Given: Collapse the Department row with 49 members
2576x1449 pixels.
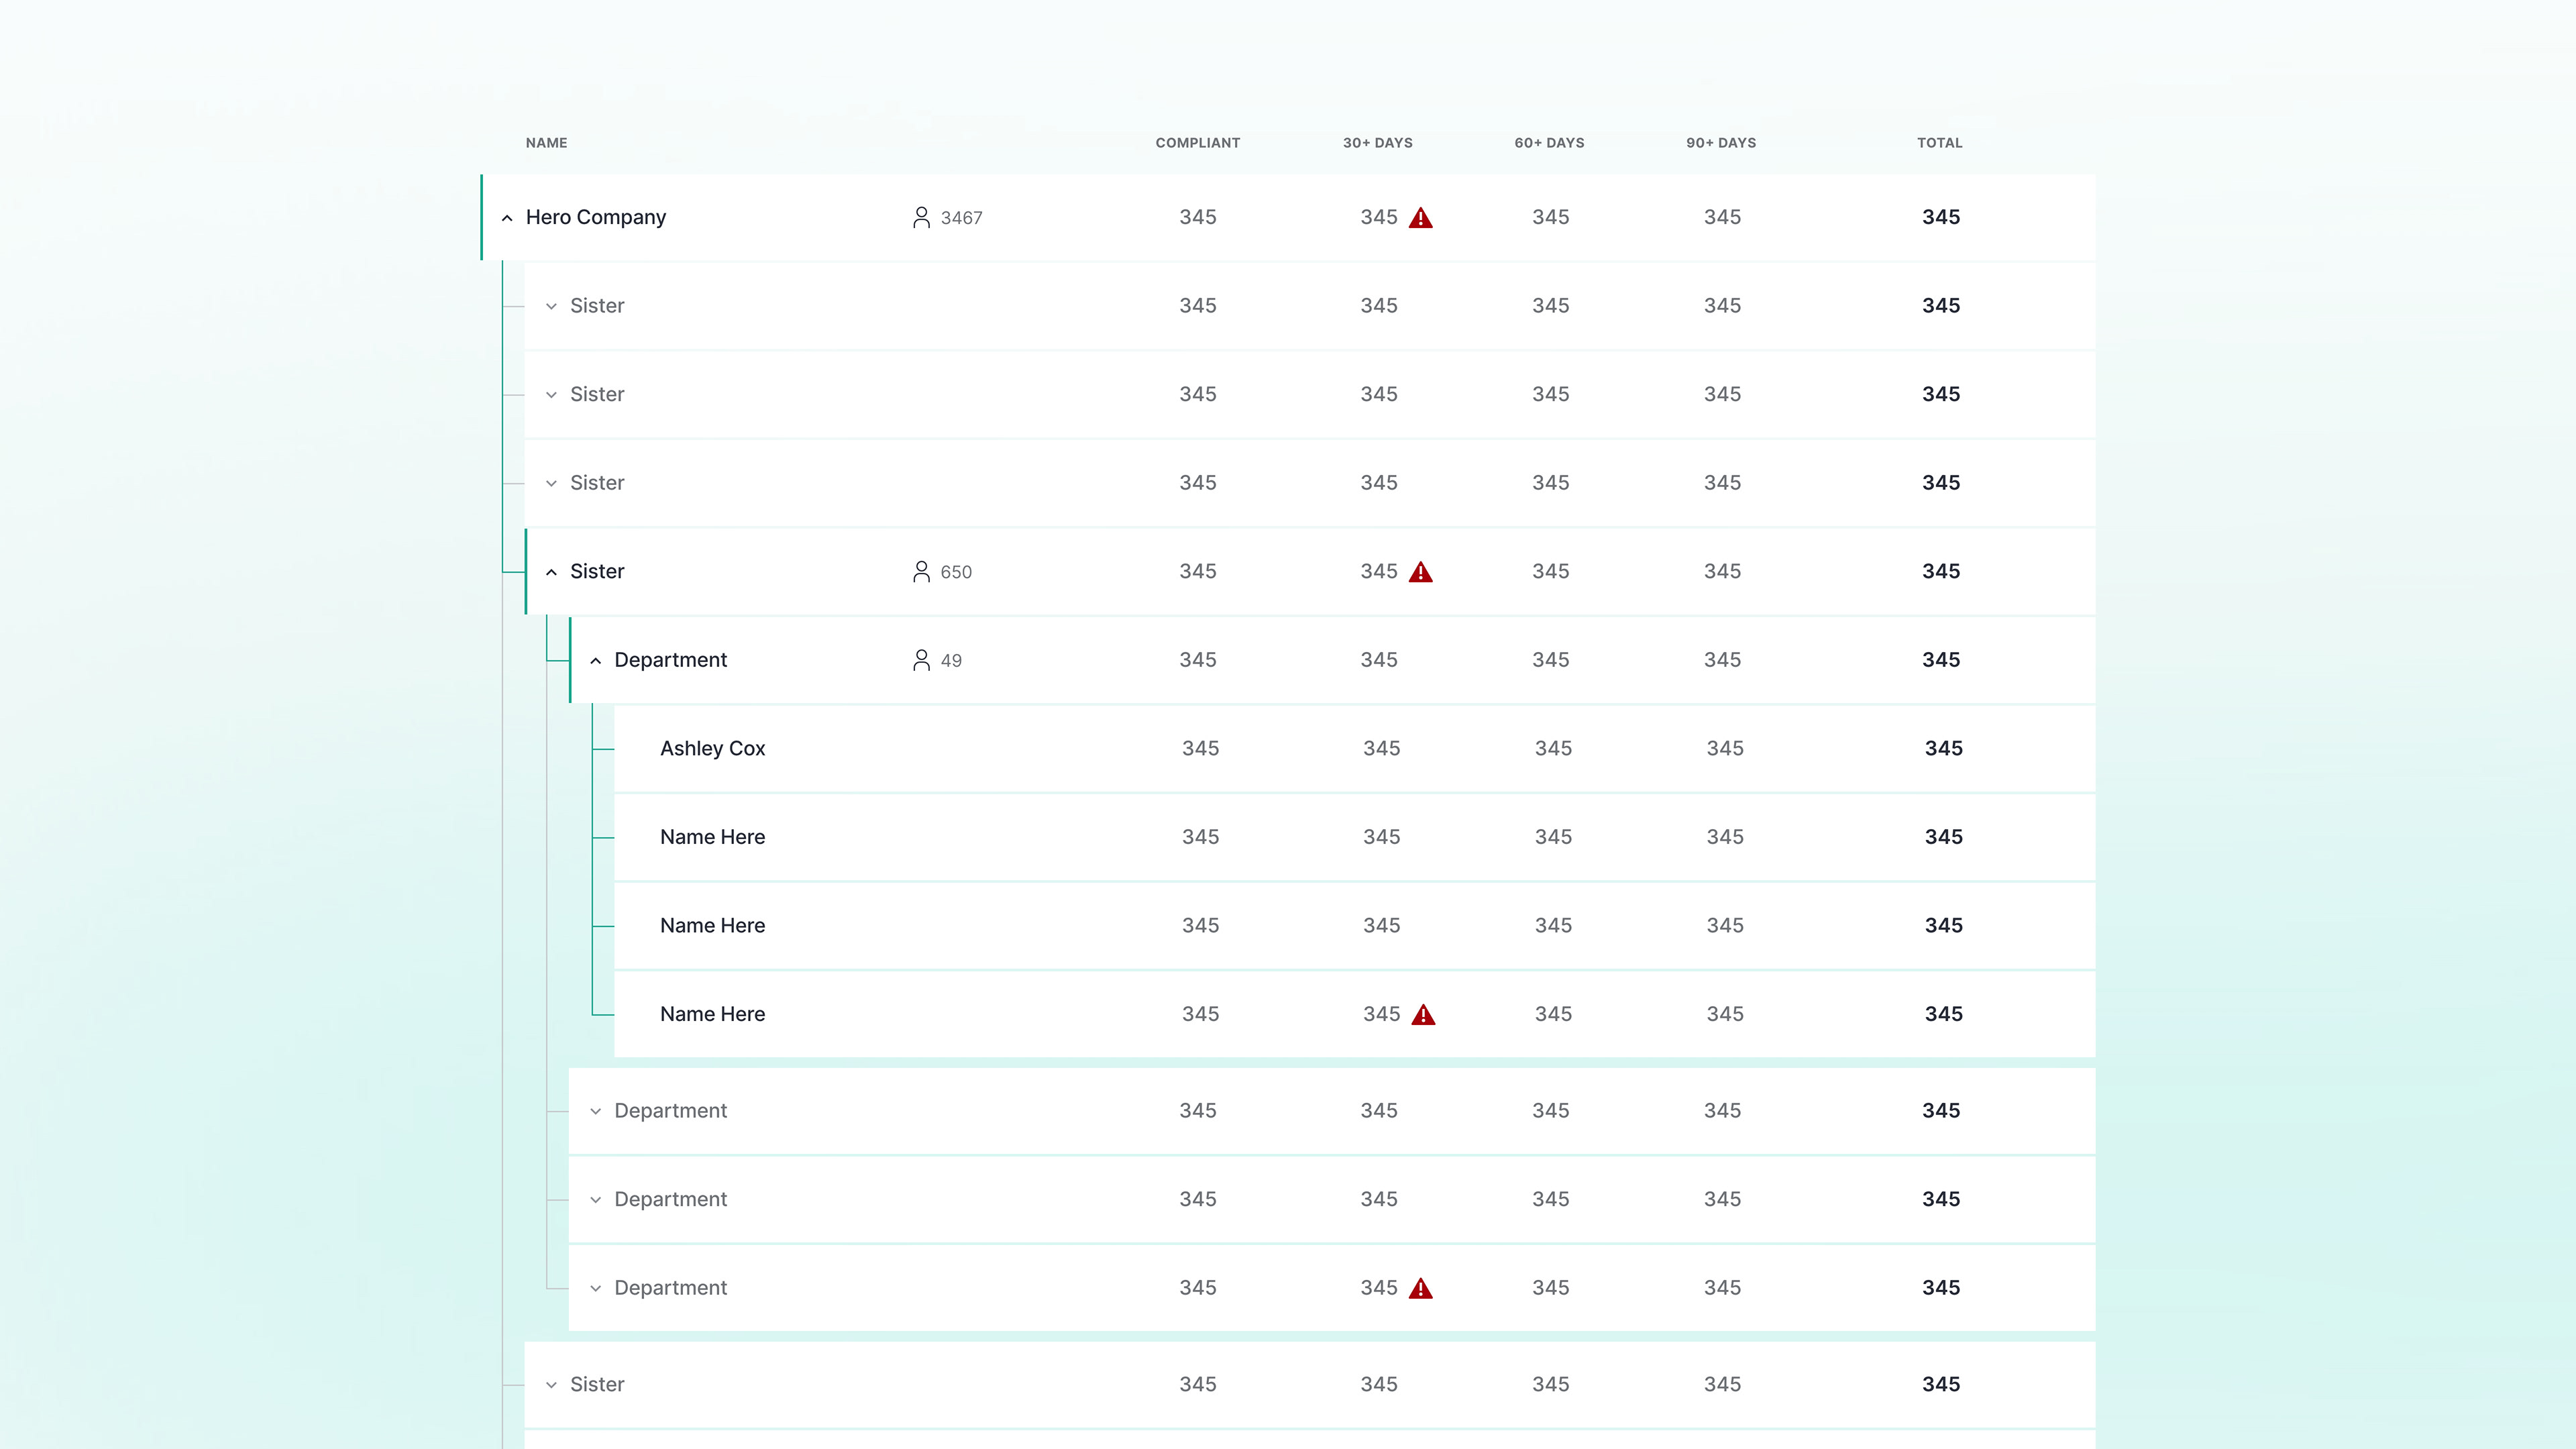Looking at the screenshot, I should pos(595,661).
